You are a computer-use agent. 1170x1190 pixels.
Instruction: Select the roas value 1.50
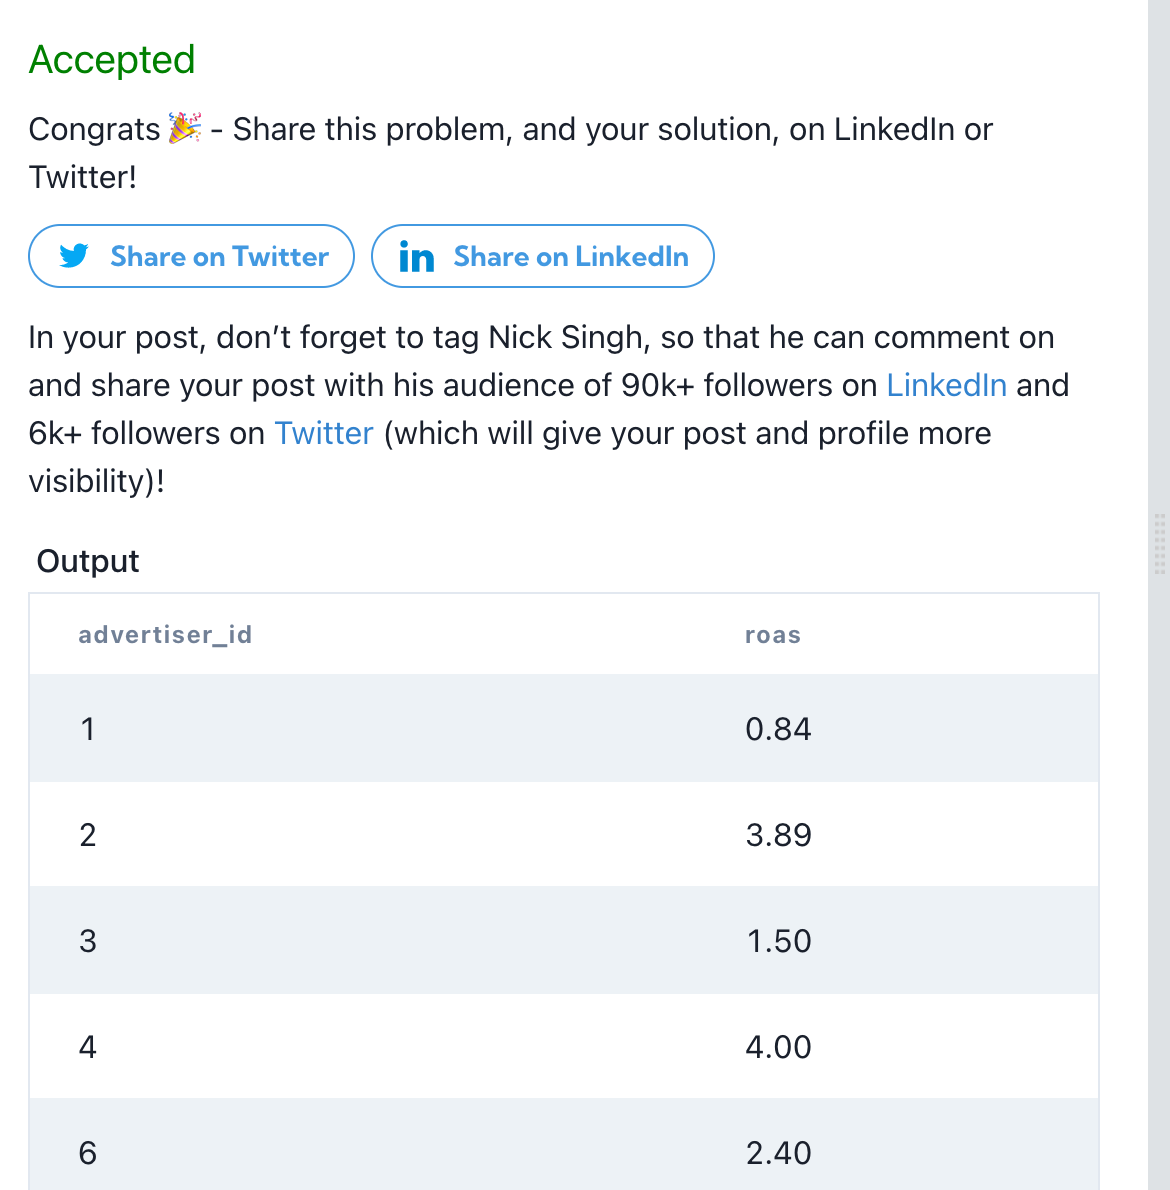pos(778,941)
